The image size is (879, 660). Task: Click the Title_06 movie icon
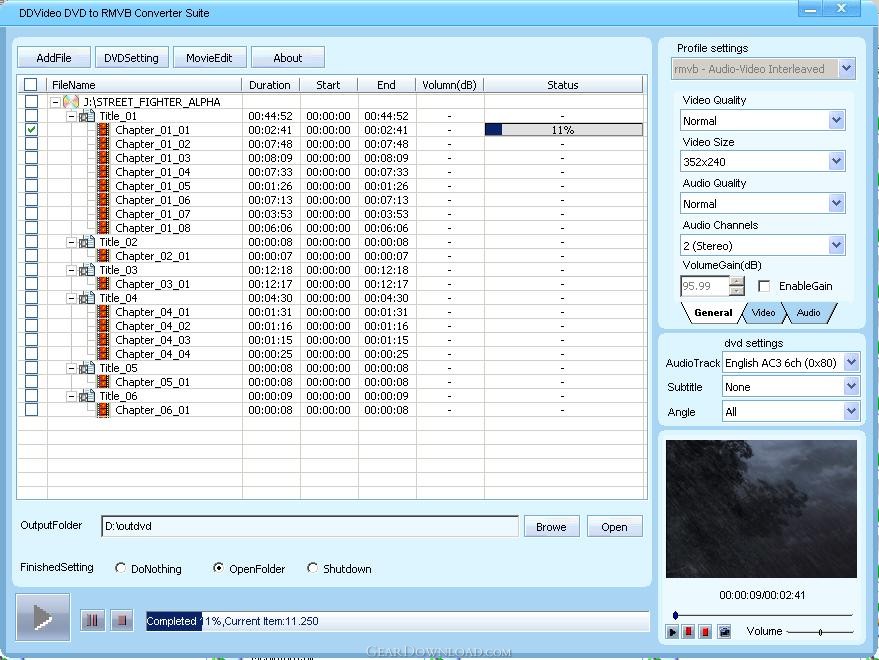[x=87, y=396]
